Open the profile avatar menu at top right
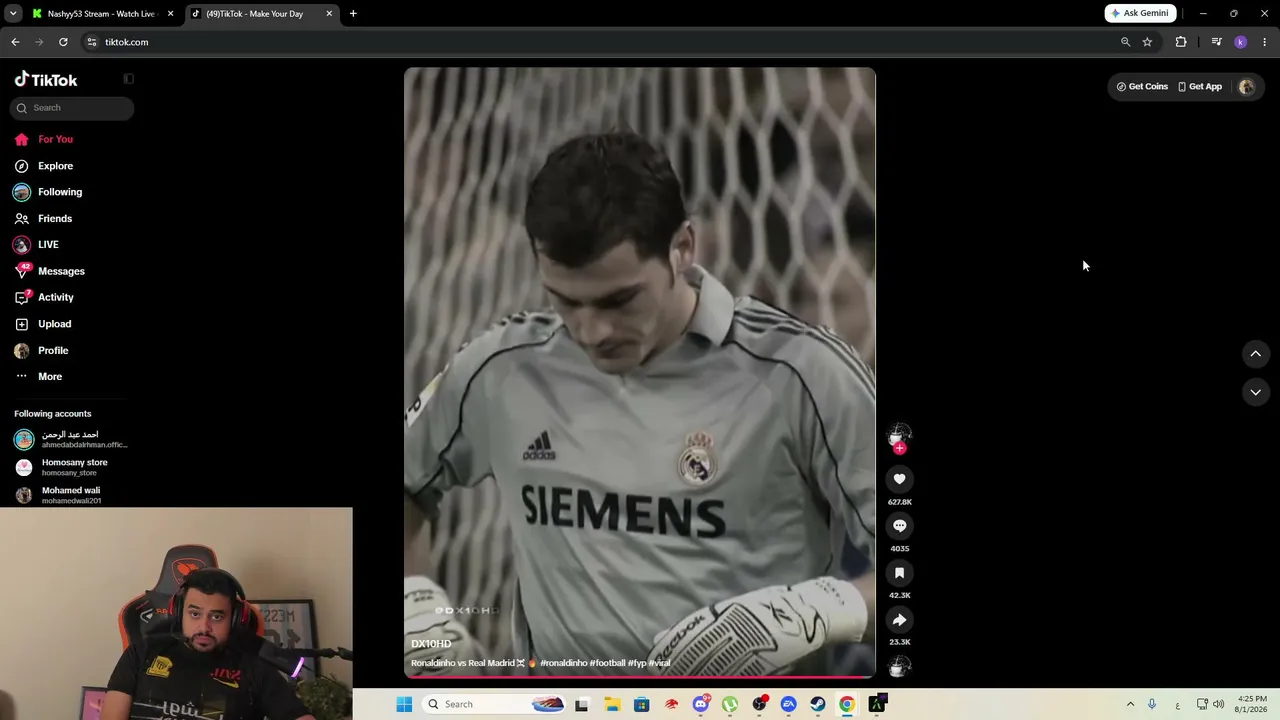 point(1246,87)
